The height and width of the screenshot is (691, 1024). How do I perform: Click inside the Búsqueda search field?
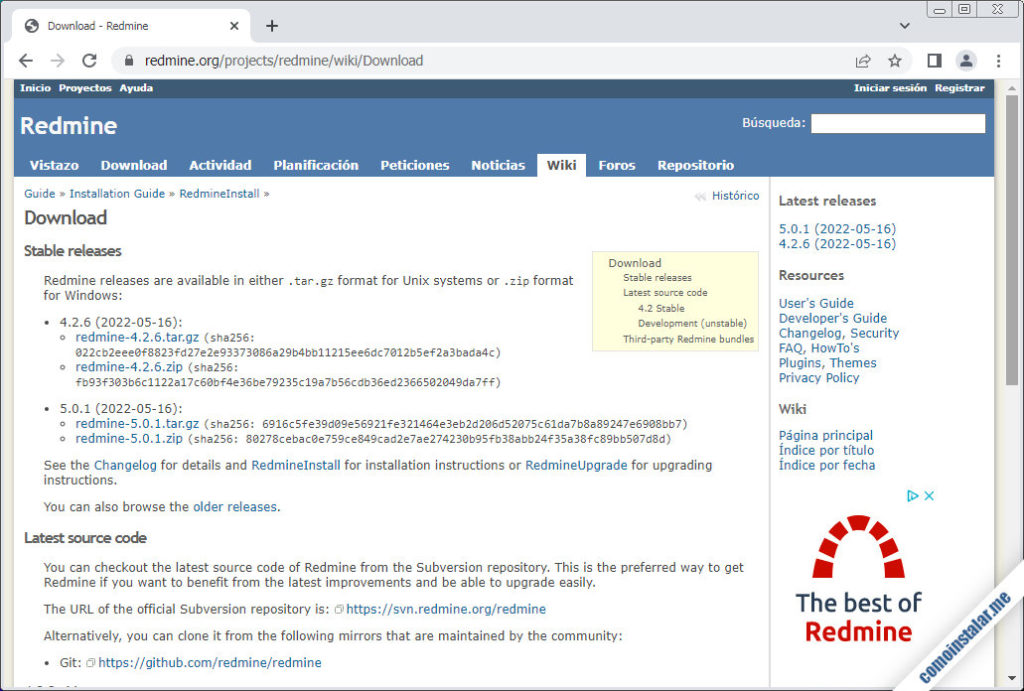pyautogui.click(x=898, y=123)
